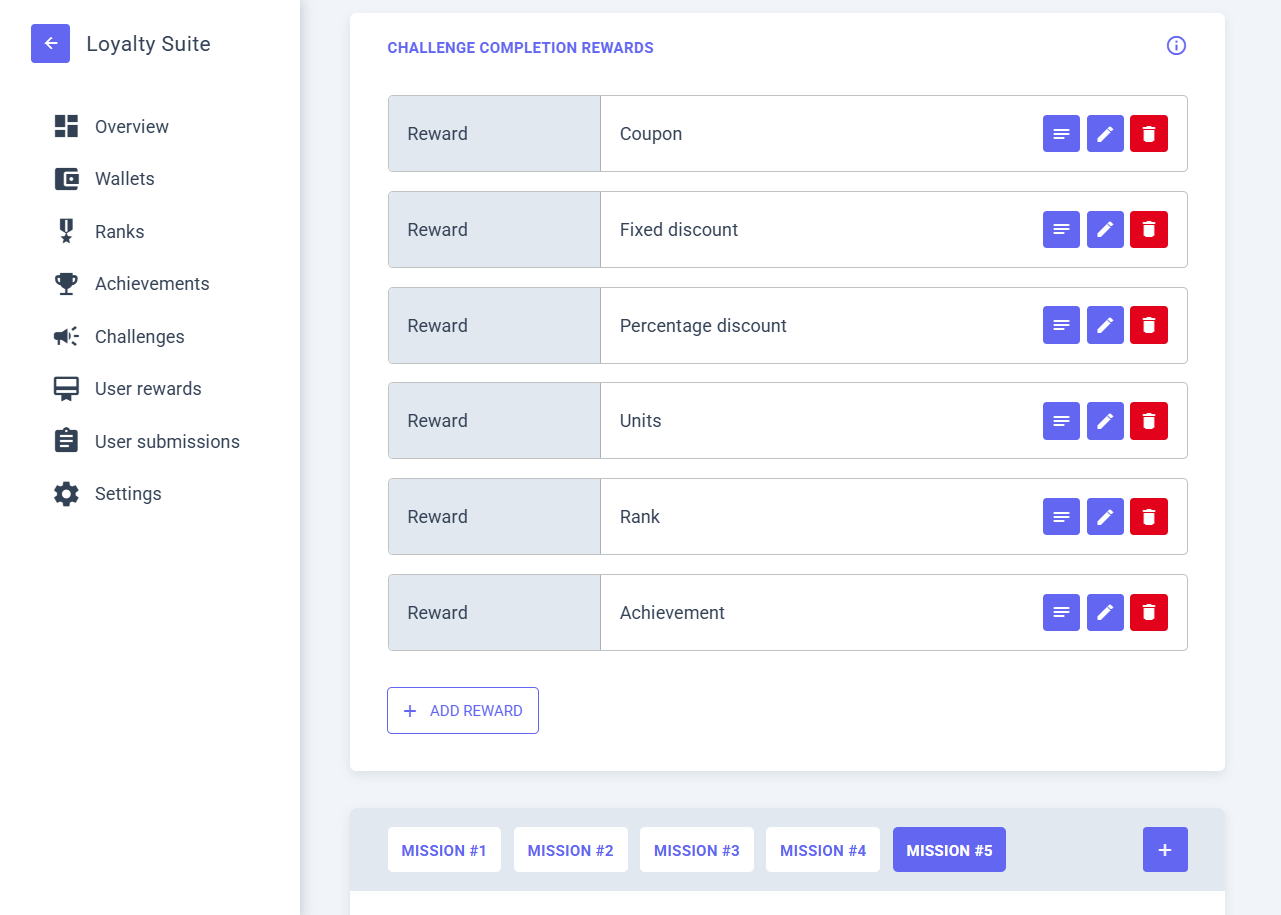Click the Challenges megaphone icon
This screenshot has width=1281, height=915.
point(66,336)
